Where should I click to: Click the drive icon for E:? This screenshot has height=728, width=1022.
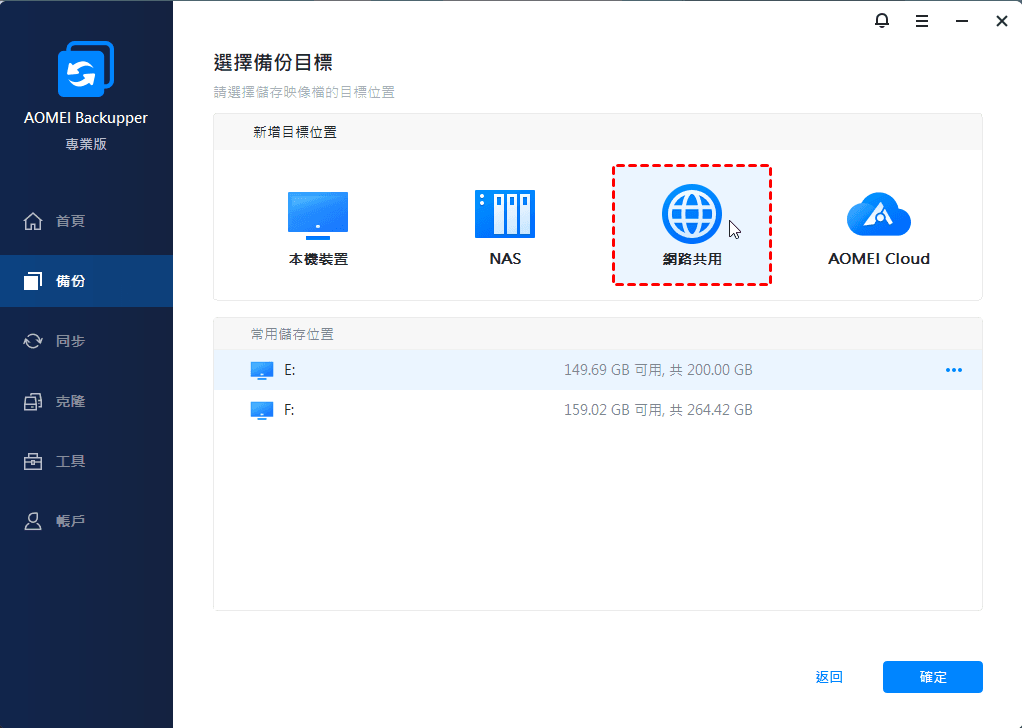(x=262, y=370)
